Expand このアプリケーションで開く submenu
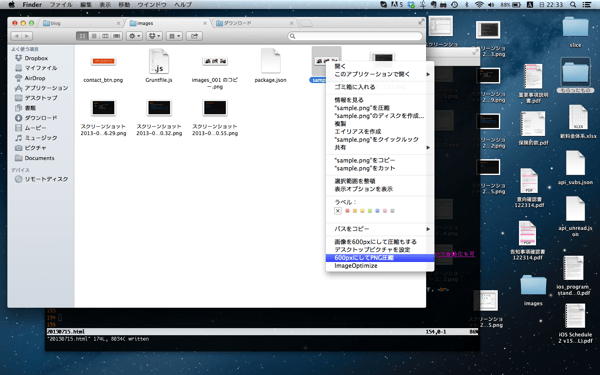600x375 pixels. [380, 74]
